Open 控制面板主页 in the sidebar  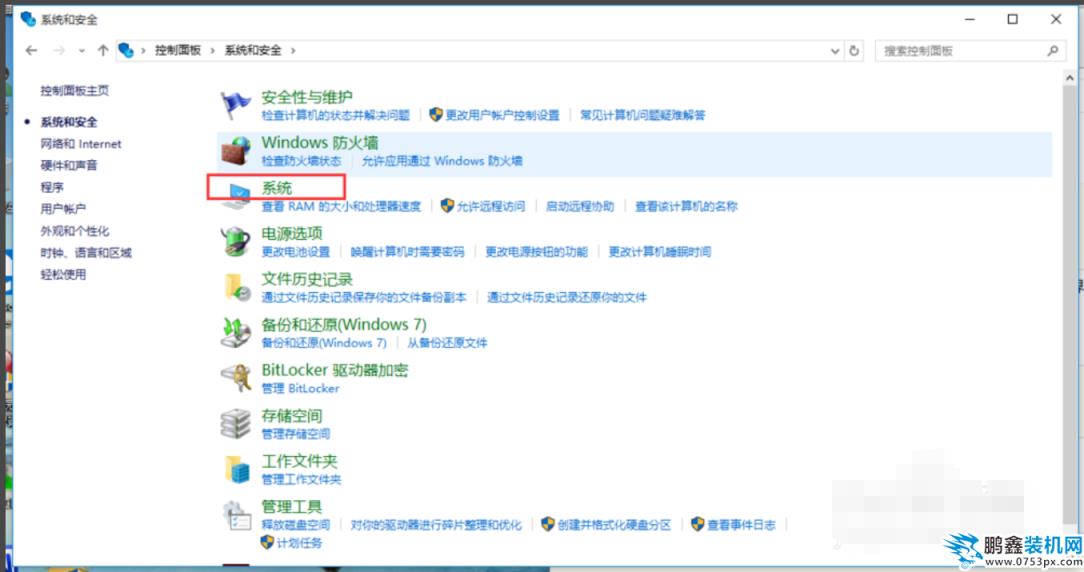pos(75,91)
